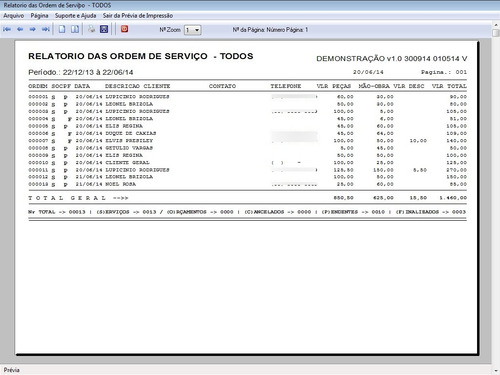Image resolution: width=500 pixels, height=375 pixels.
Task: Open the Página menu
Action: (x=39, y=16)
